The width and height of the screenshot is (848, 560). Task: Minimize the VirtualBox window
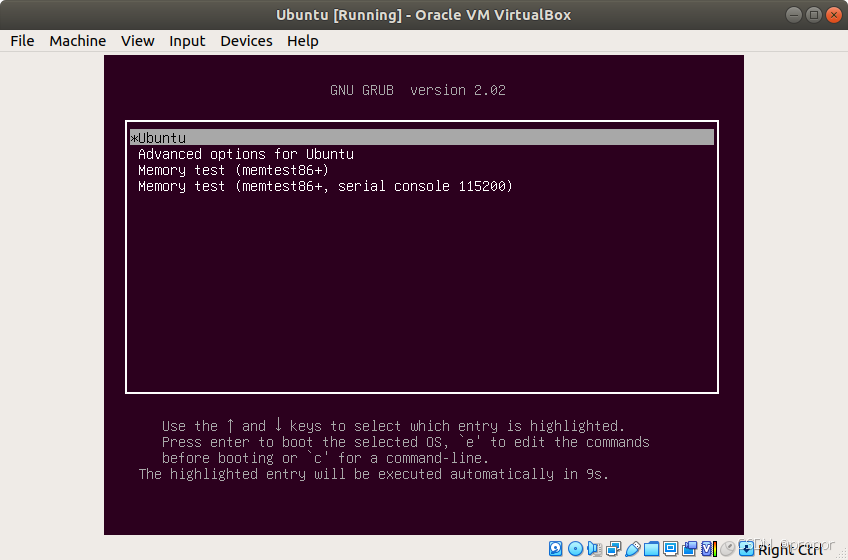(x=793, y=15)
